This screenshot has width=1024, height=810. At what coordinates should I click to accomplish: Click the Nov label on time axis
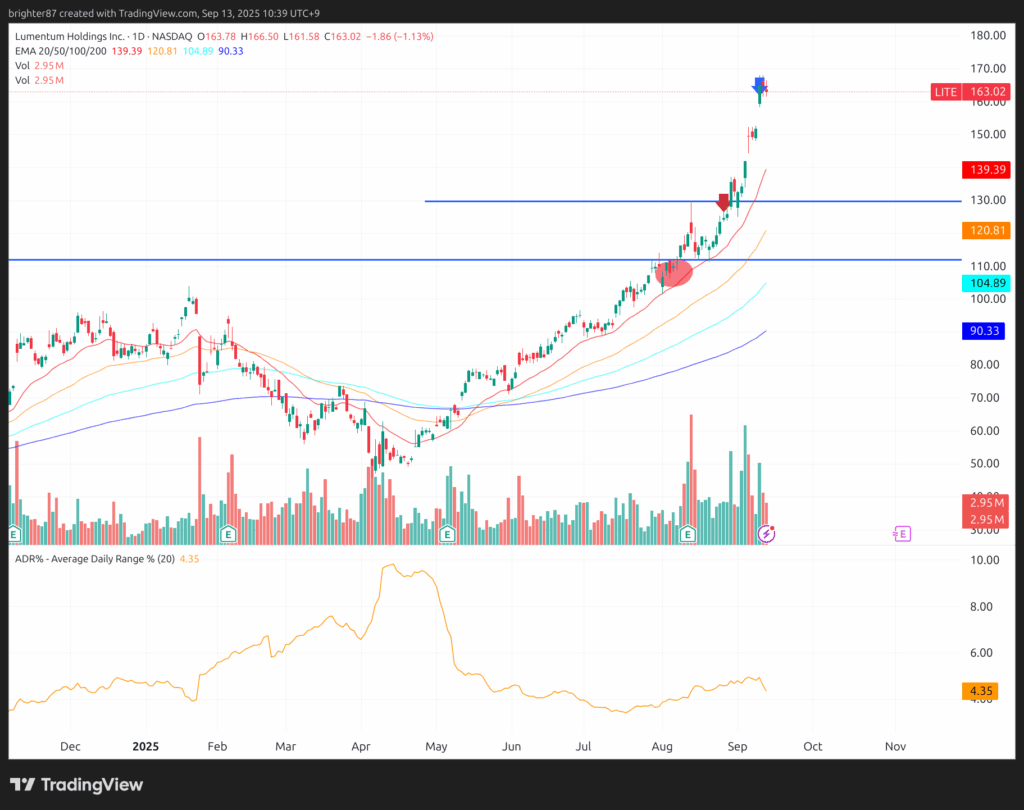coord(895,746)
